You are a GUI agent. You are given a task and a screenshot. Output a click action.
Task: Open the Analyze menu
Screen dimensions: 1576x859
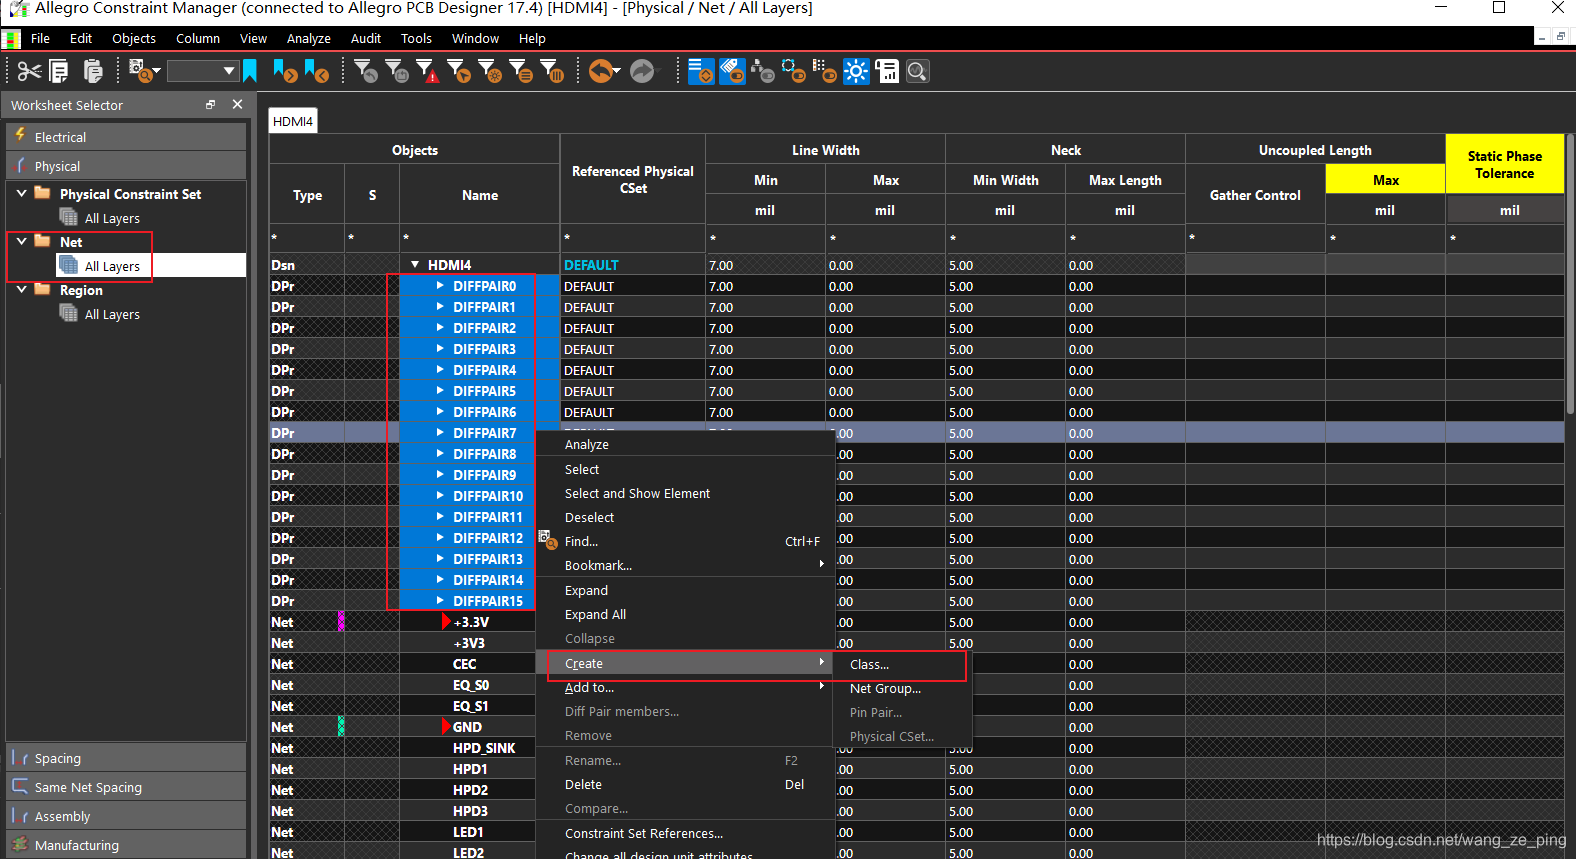click(309, 39)
